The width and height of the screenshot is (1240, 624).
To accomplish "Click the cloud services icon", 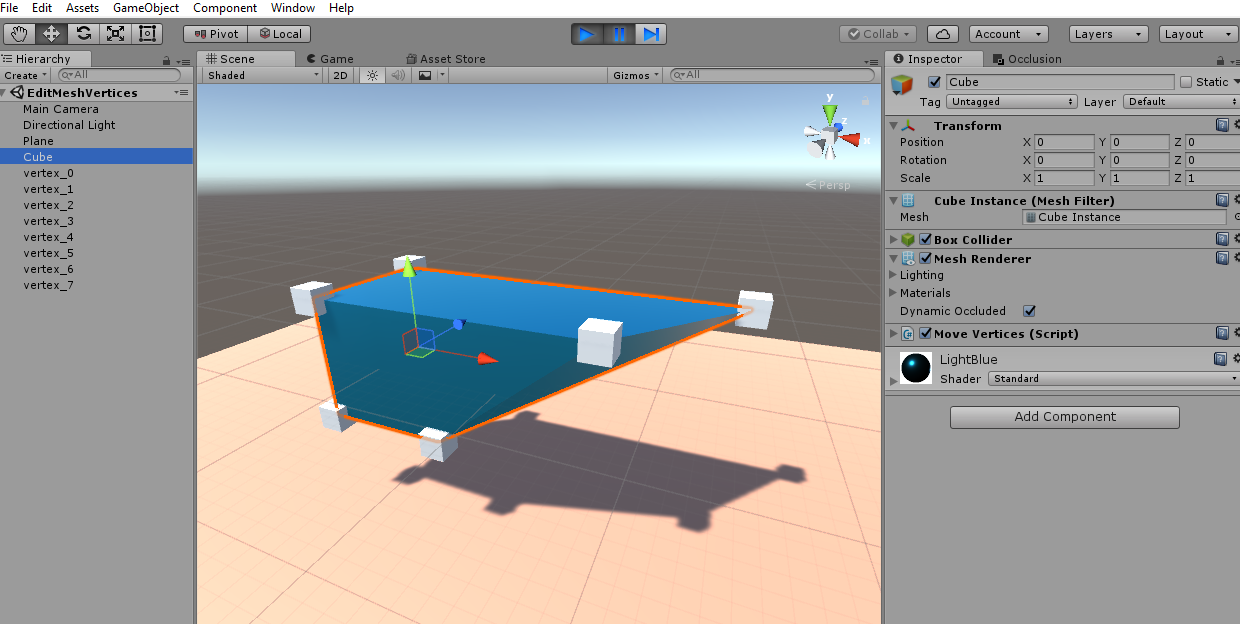I will 942,34.
